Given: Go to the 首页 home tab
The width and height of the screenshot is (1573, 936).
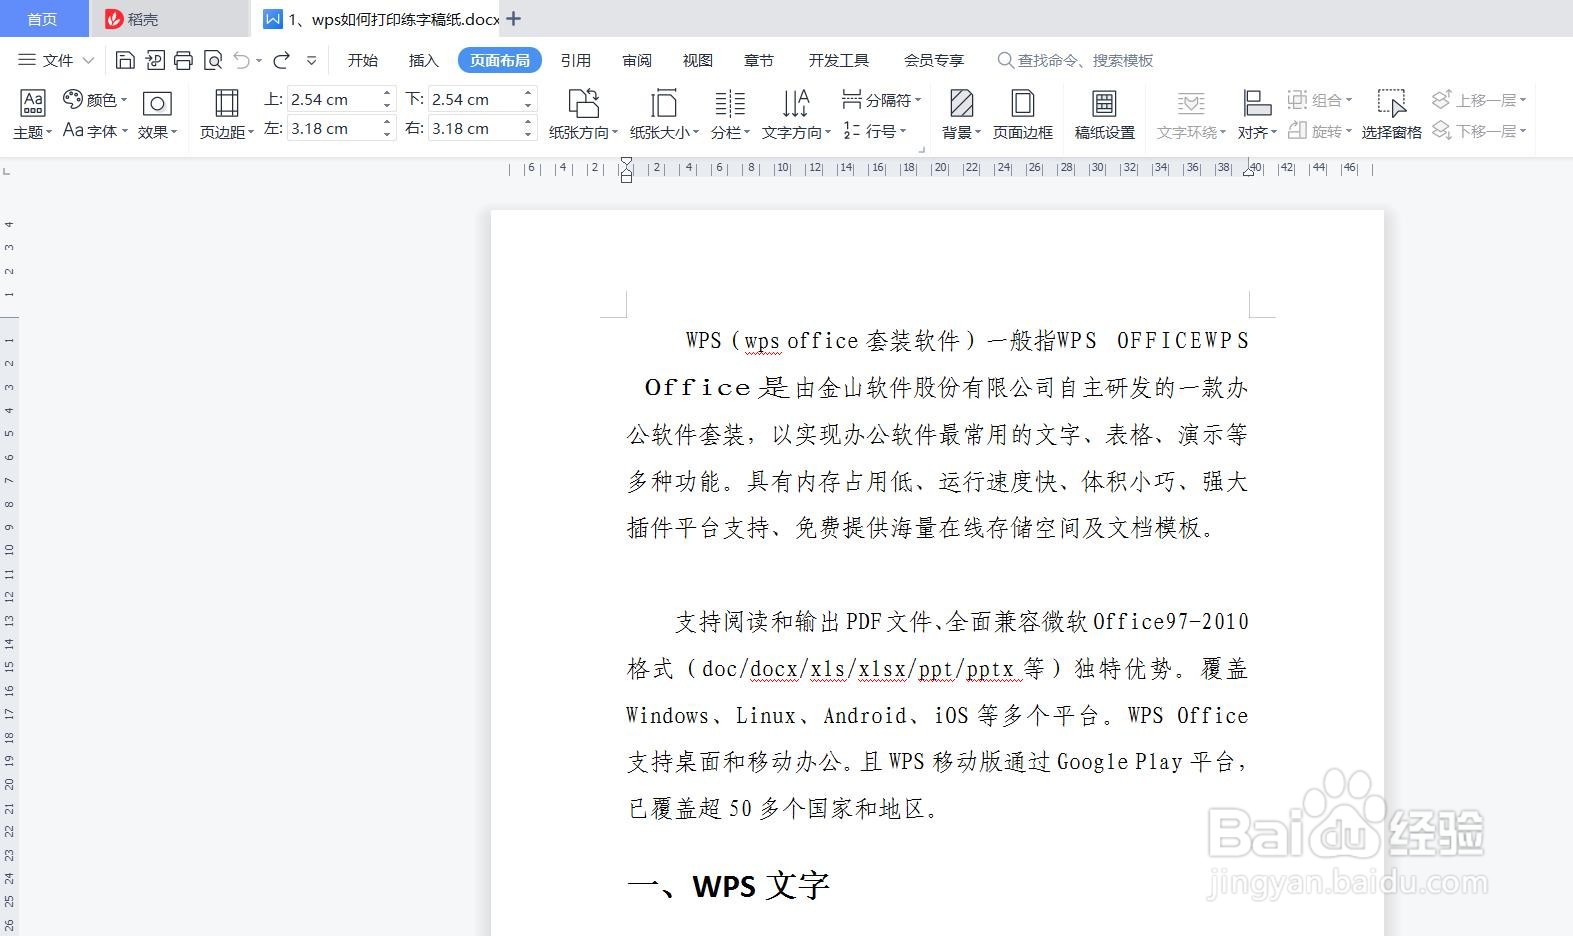Looking at the screenshot, I should [x=43, y=19].
